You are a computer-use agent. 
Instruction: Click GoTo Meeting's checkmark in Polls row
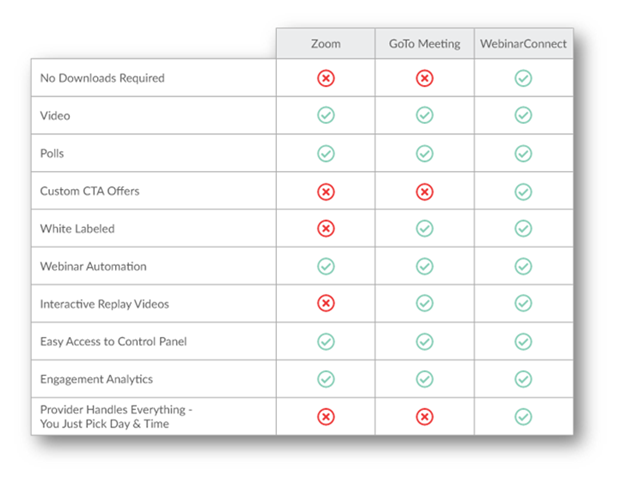point(425,154)
